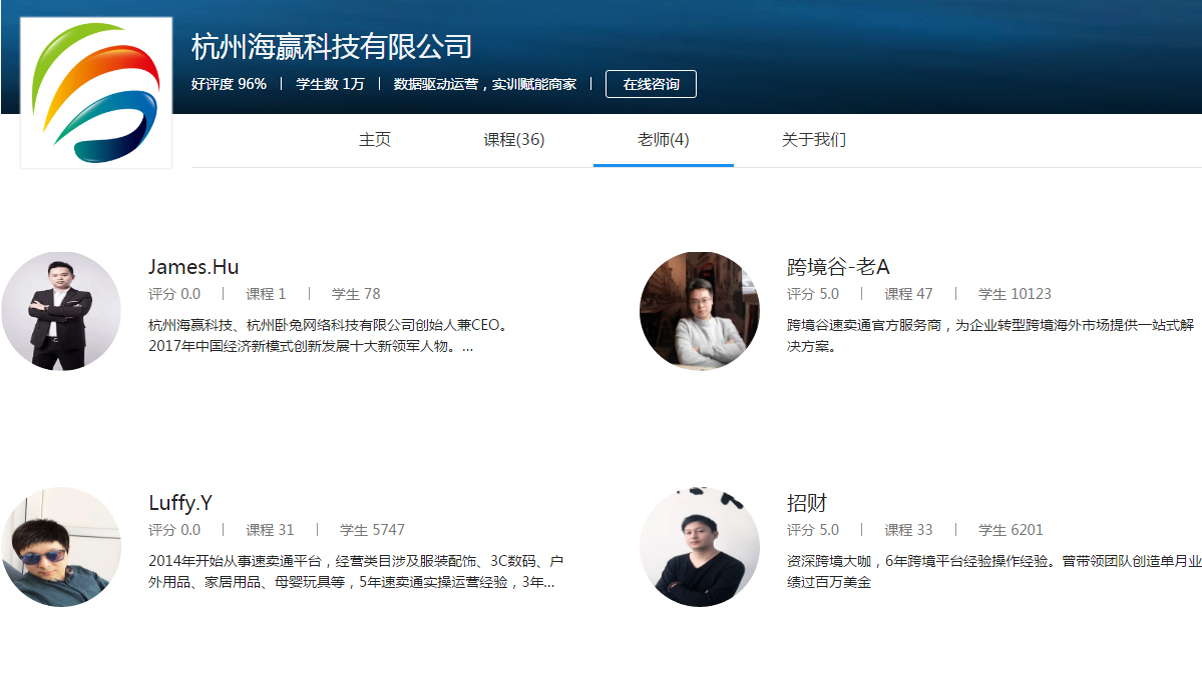1202x683 pixels.
Task: Open teacher name James.Hu
Action: click(194, 267)
